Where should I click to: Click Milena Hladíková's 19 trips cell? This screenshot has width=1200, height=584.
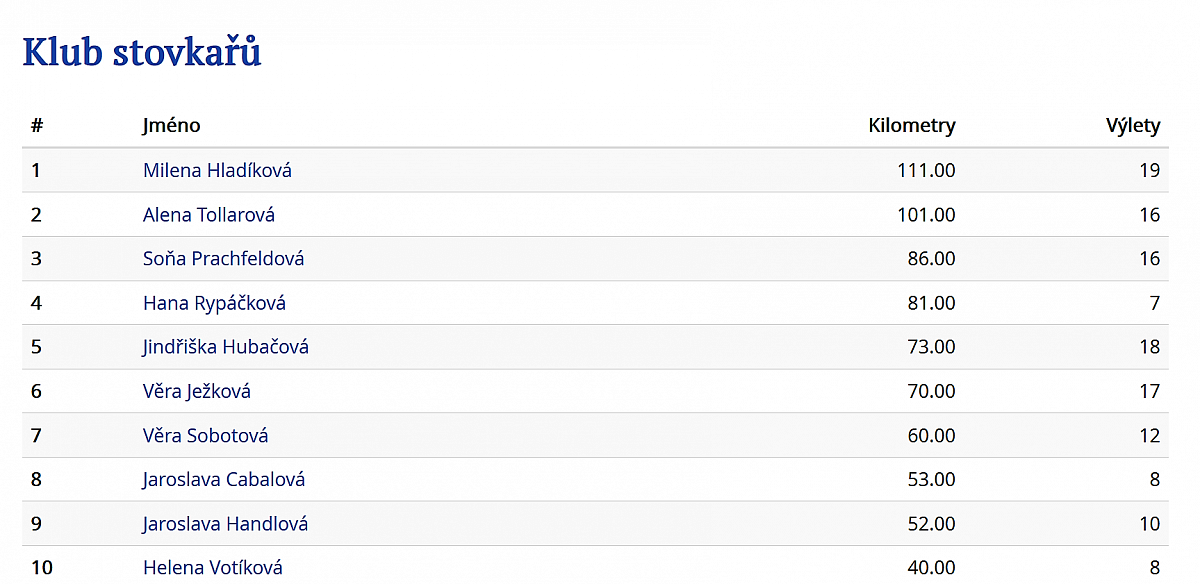[1149, 171]
